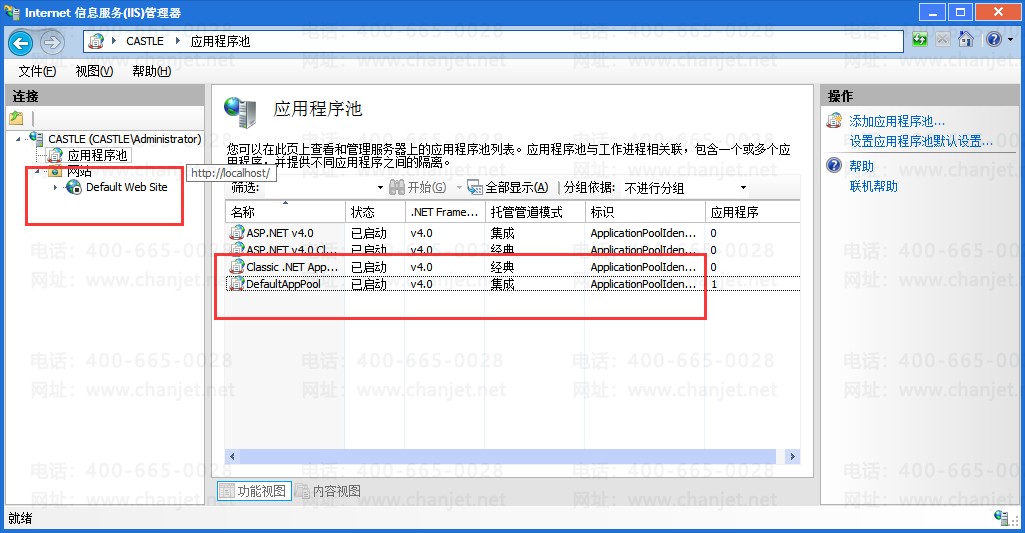1025x533 pixels.
Task: Sort by .NET Framework column header
Action: (445, 212)
